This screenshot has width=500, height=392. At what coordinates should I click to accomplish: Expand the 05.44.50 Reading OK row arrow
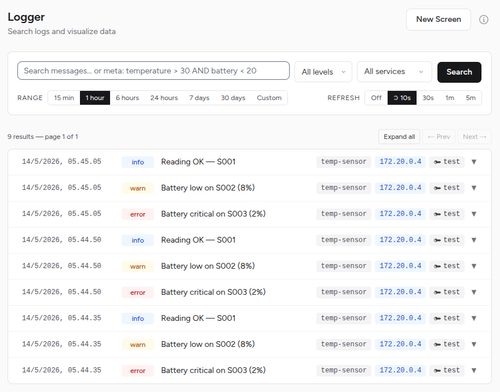coord(474,240)
